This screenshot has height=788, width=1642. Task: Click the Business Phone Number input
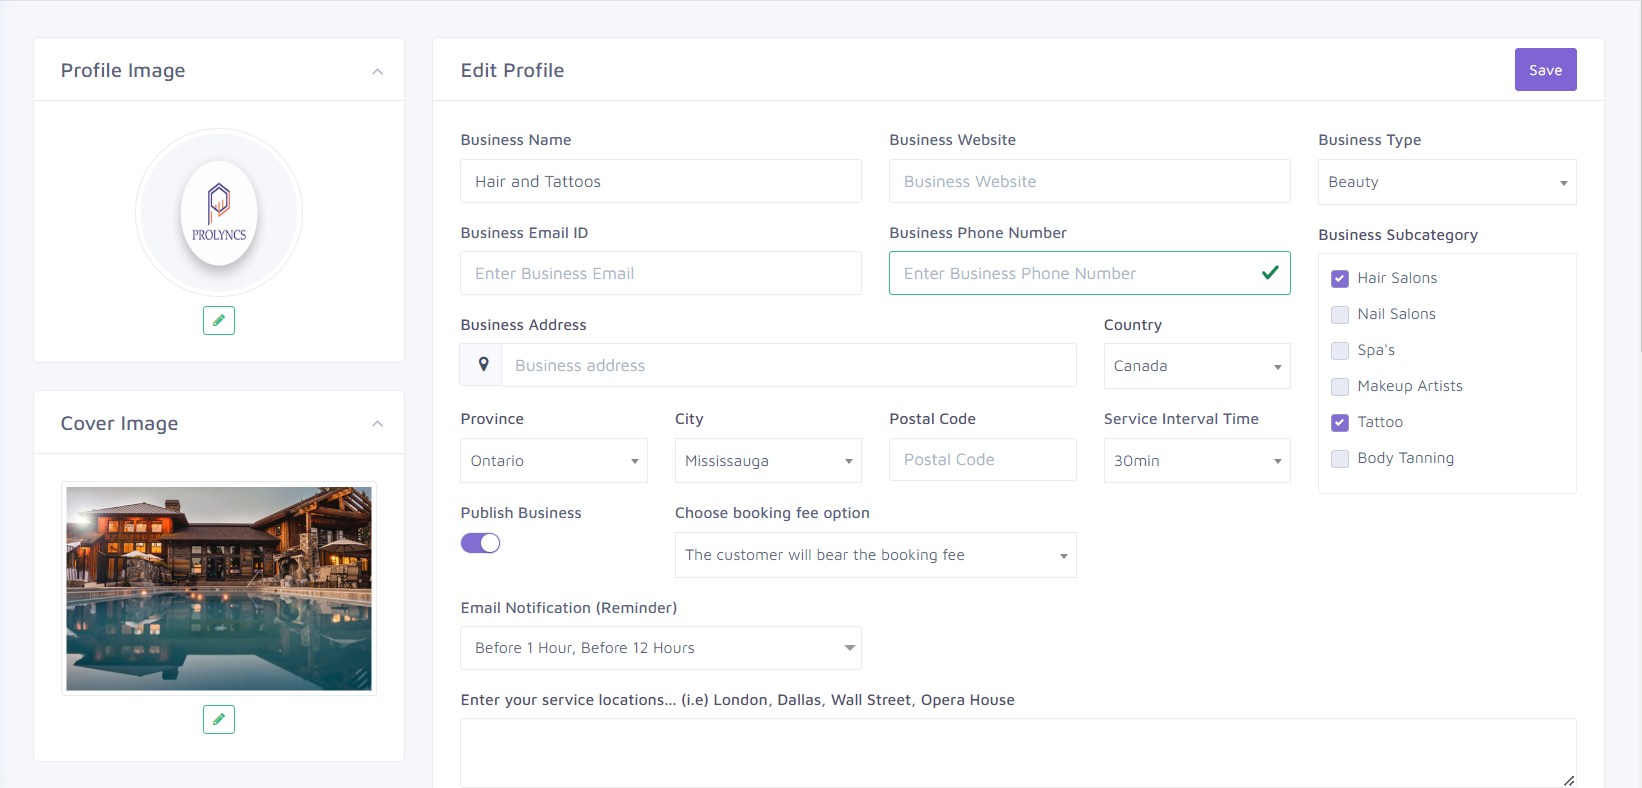[x=1089, y=273]
